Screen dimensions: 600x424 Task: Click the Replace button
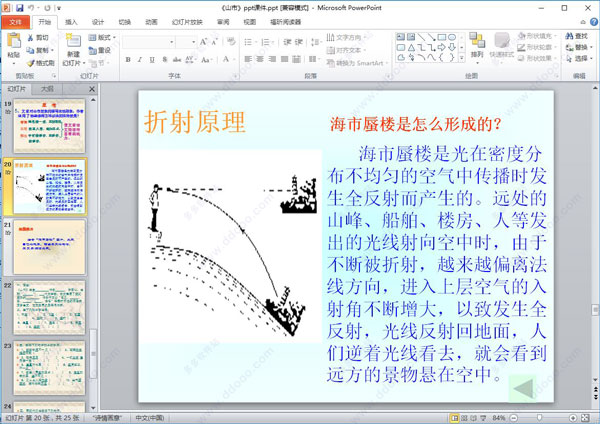[x=579, y=47]
